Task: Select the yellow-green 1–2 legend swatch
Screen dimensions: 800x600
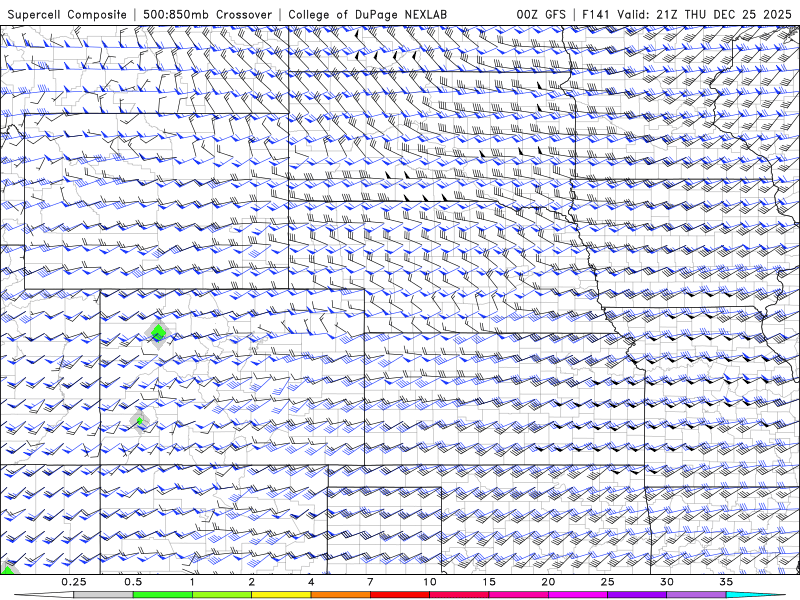Action: pyautogui.click(x=221, y=595)
